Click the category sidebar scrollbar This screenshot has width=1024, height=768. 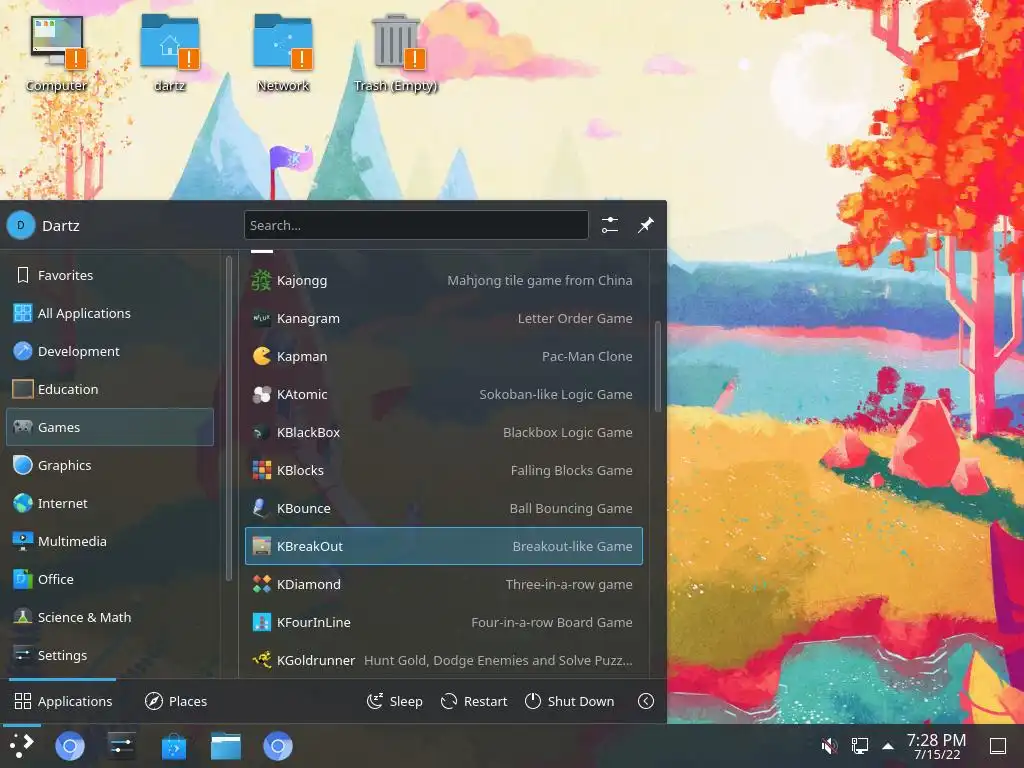229,419
